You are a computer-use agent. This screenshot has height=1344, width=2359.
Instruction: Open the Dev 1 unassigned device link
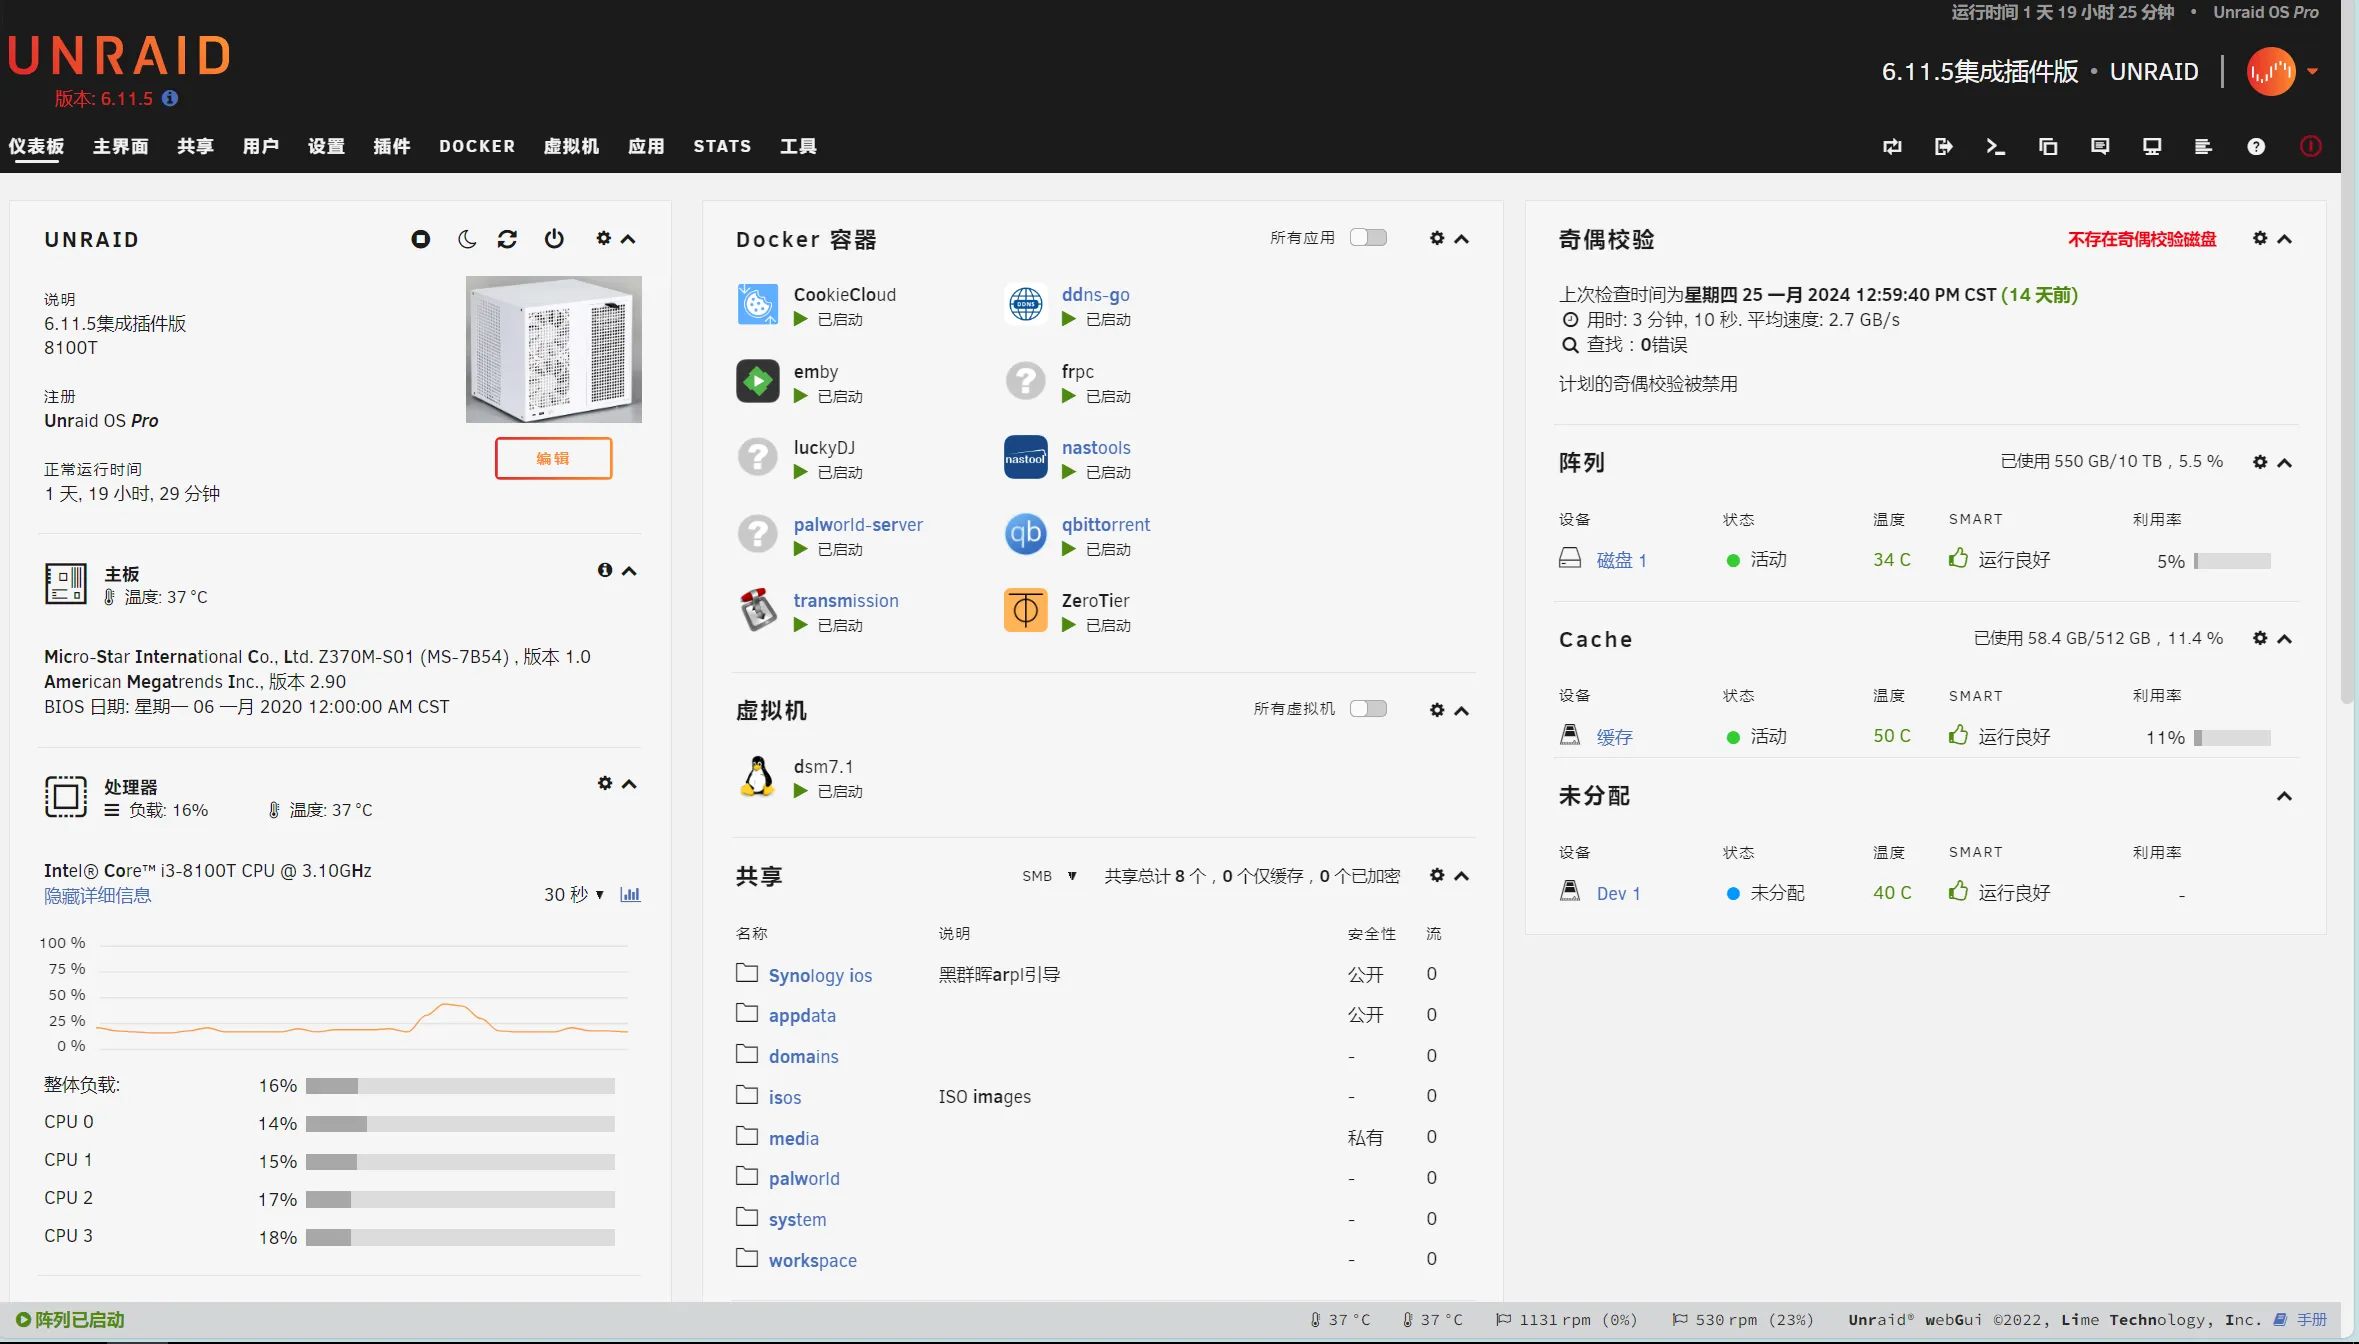pos(1618,893)
